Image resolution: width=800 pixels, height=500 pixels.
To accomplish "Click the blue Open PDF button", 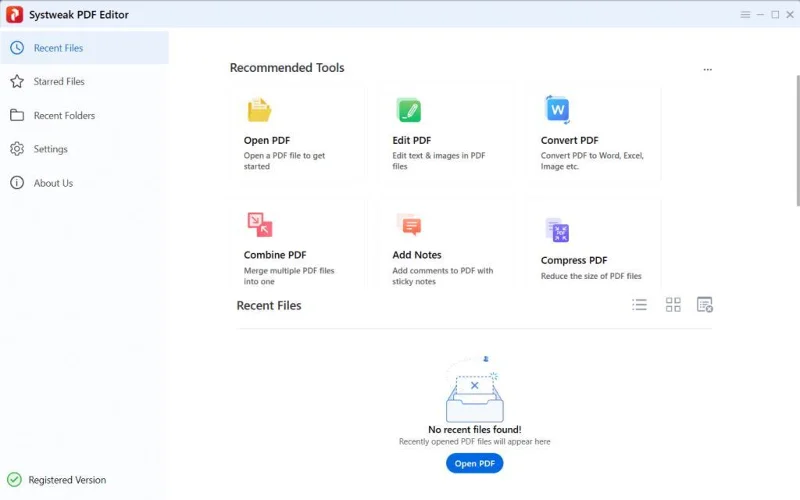I will point(474,464).
